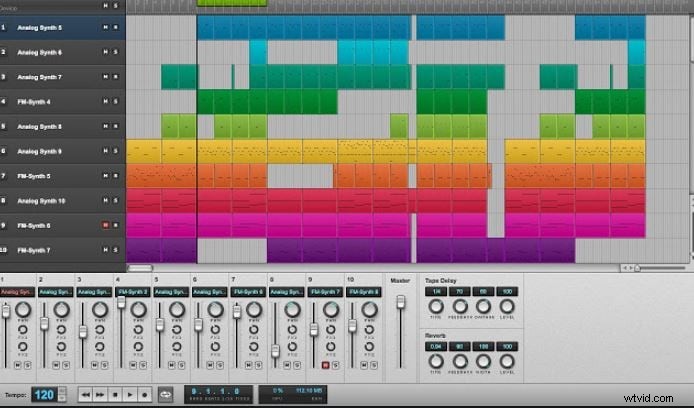Click the Reverb Time knob
Image resolution: width=694 pixels, height=408 pixels.
pyautogui.click(x=436, y=362)
